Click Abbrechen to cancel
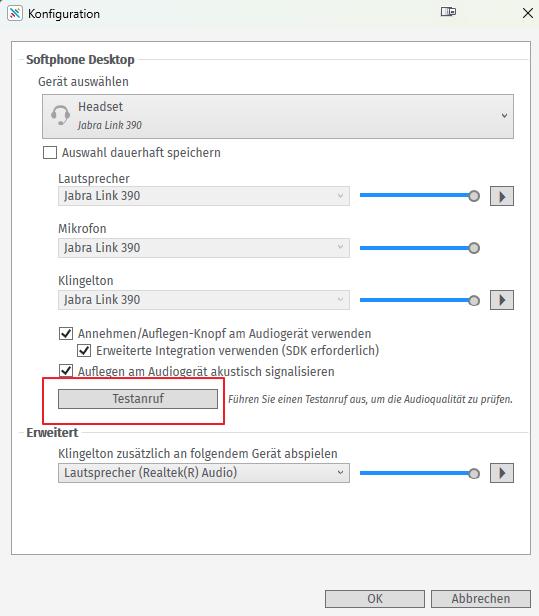 point(481,599)
